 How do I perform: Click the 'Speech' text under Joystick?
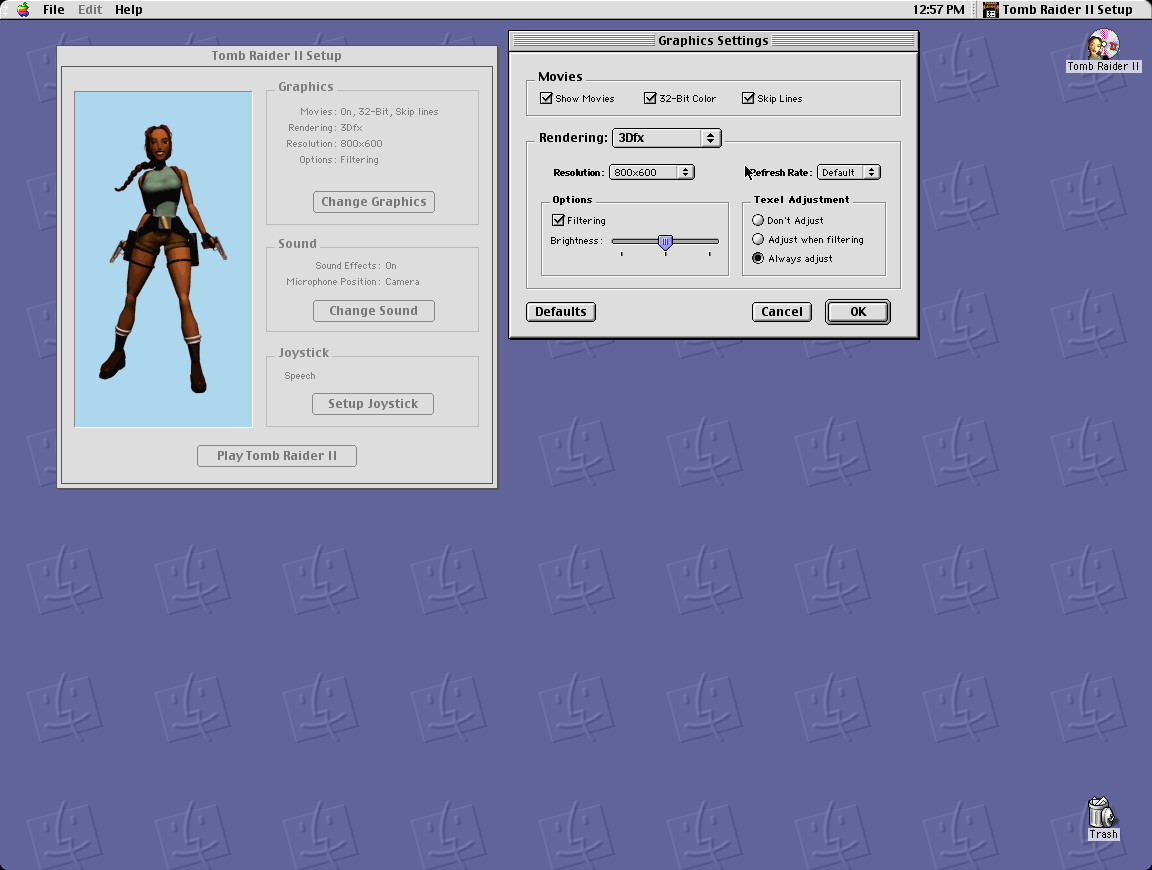300,375
